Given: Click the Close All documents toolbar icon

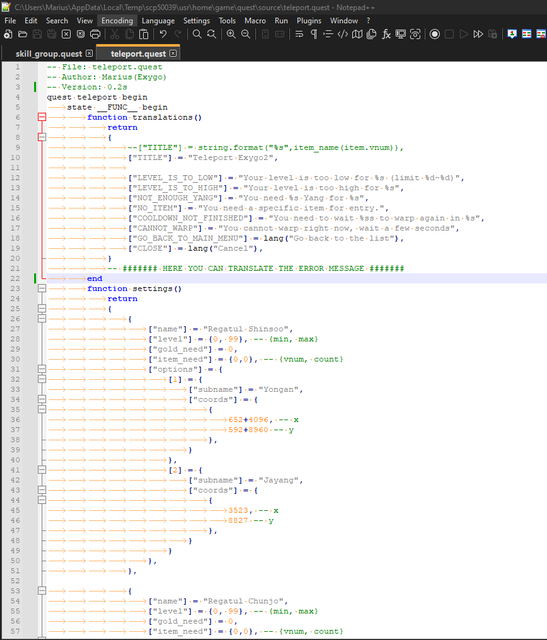Looking at the screenshot, I should click(x=81, y=34).
